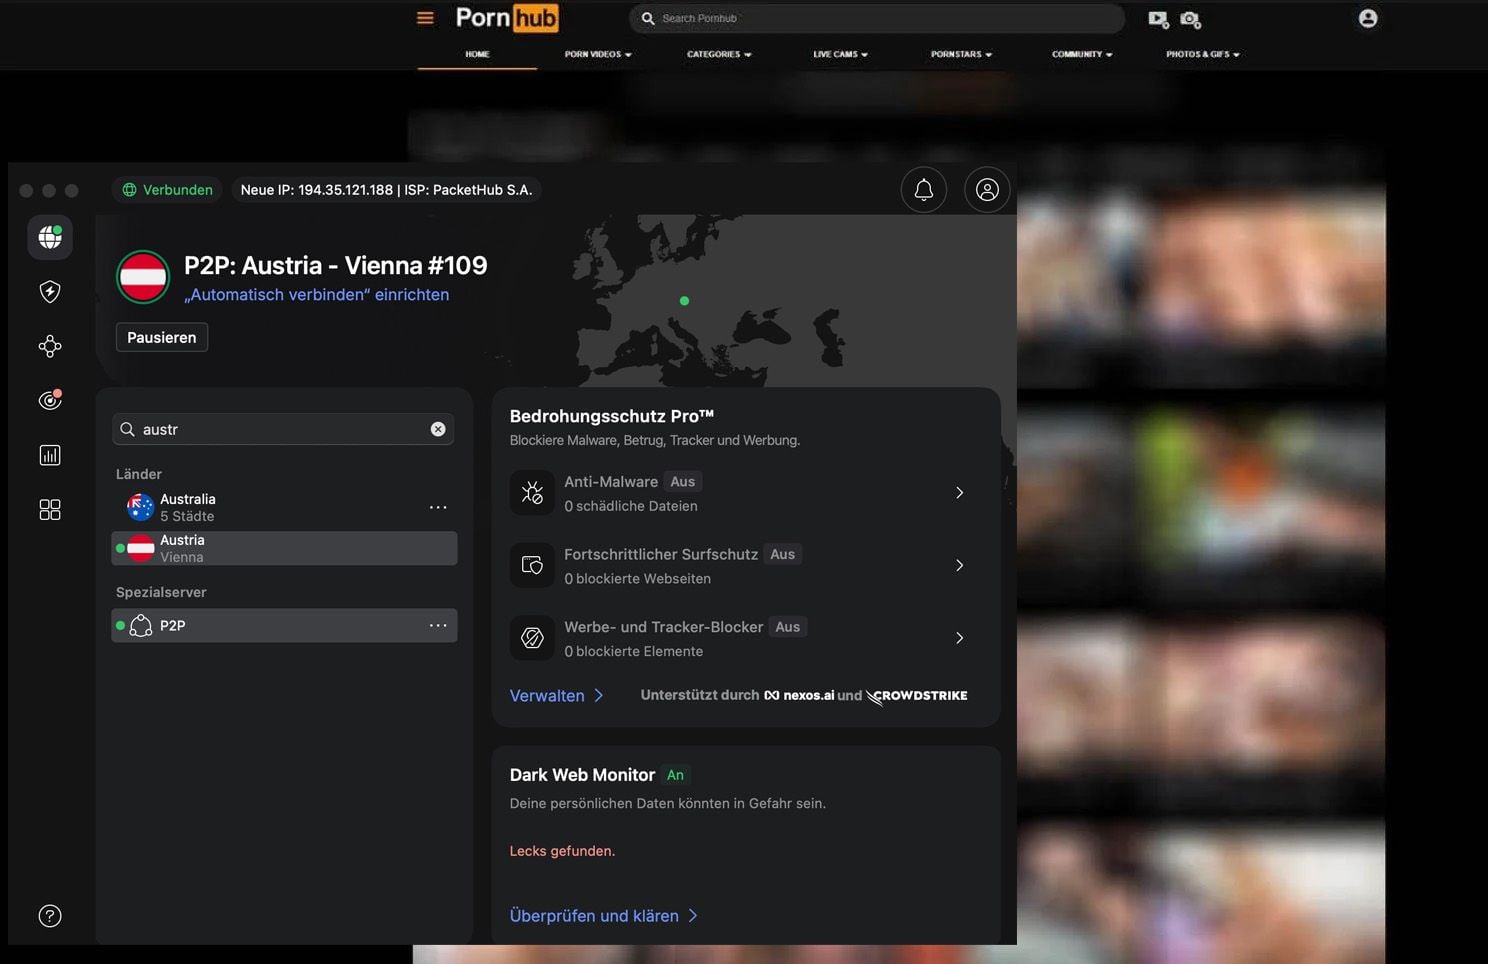
Task: Open the Porn Videos dropdown menu
Action: (597, 54)
